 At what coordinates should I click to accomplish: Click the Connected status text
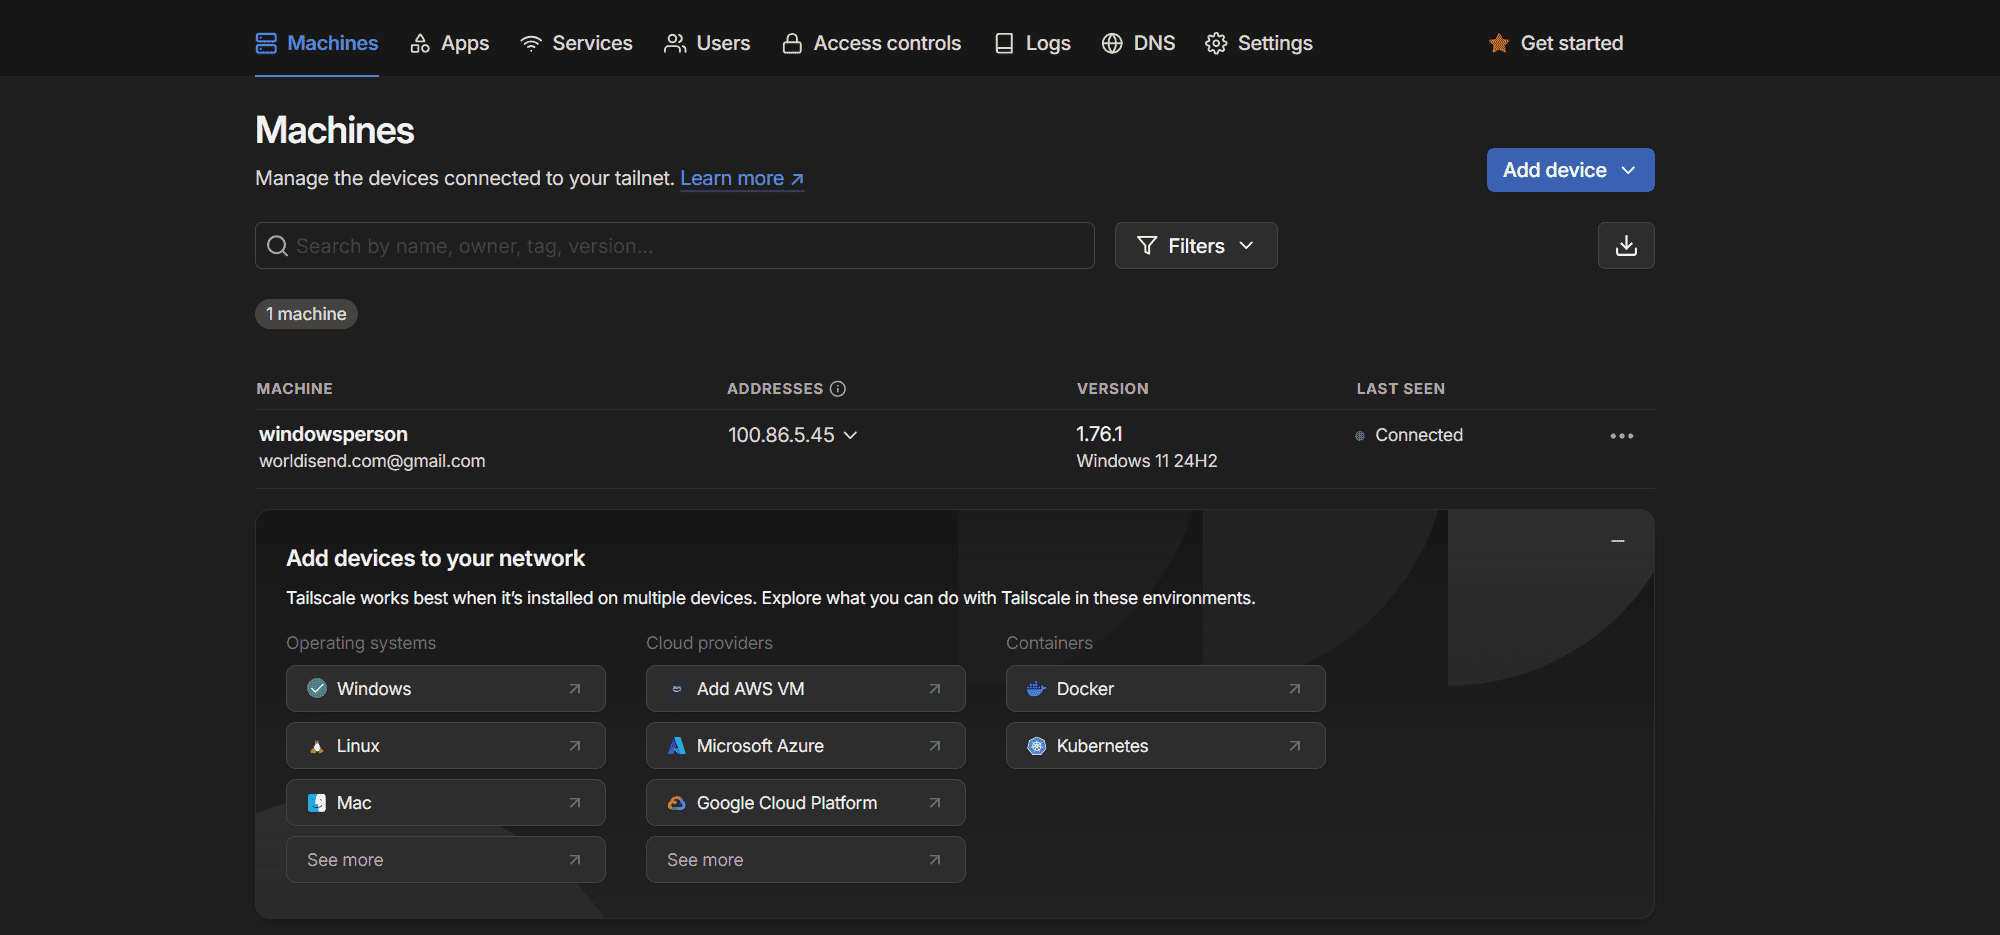(1419, 435)
